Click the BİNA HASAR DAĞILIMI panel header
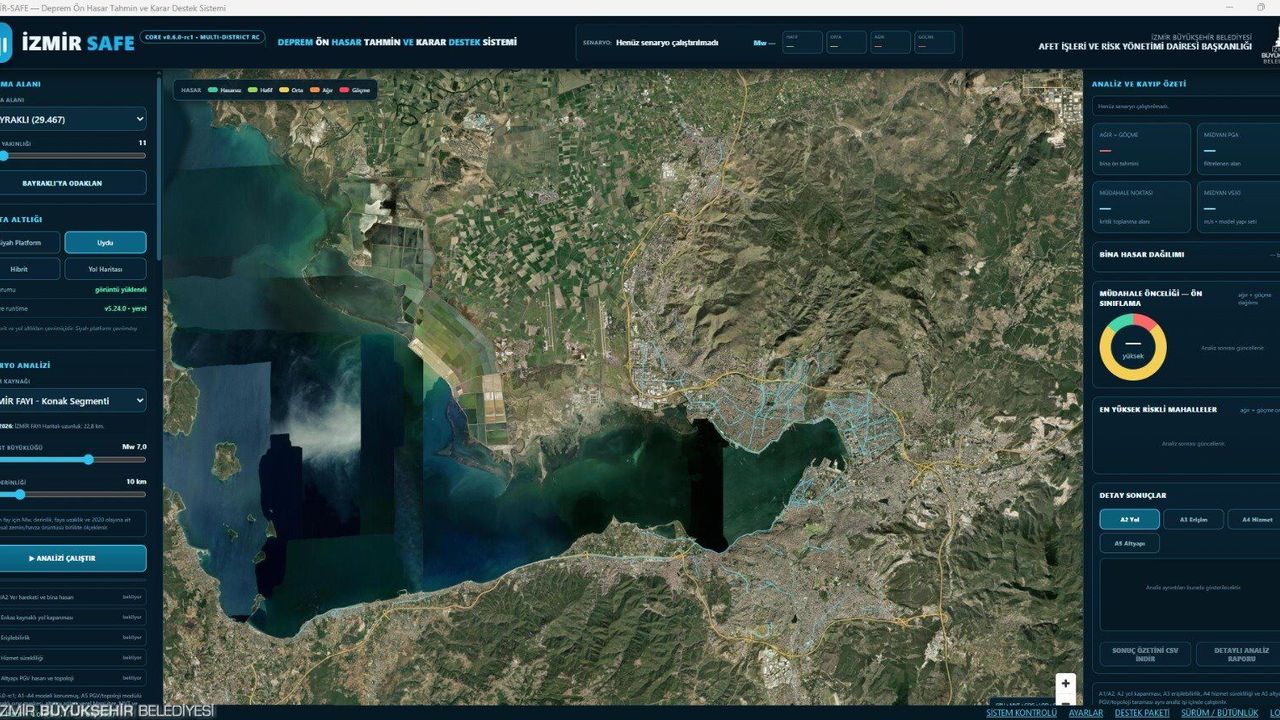1280x720 pixels. [x=1186, y=255]
